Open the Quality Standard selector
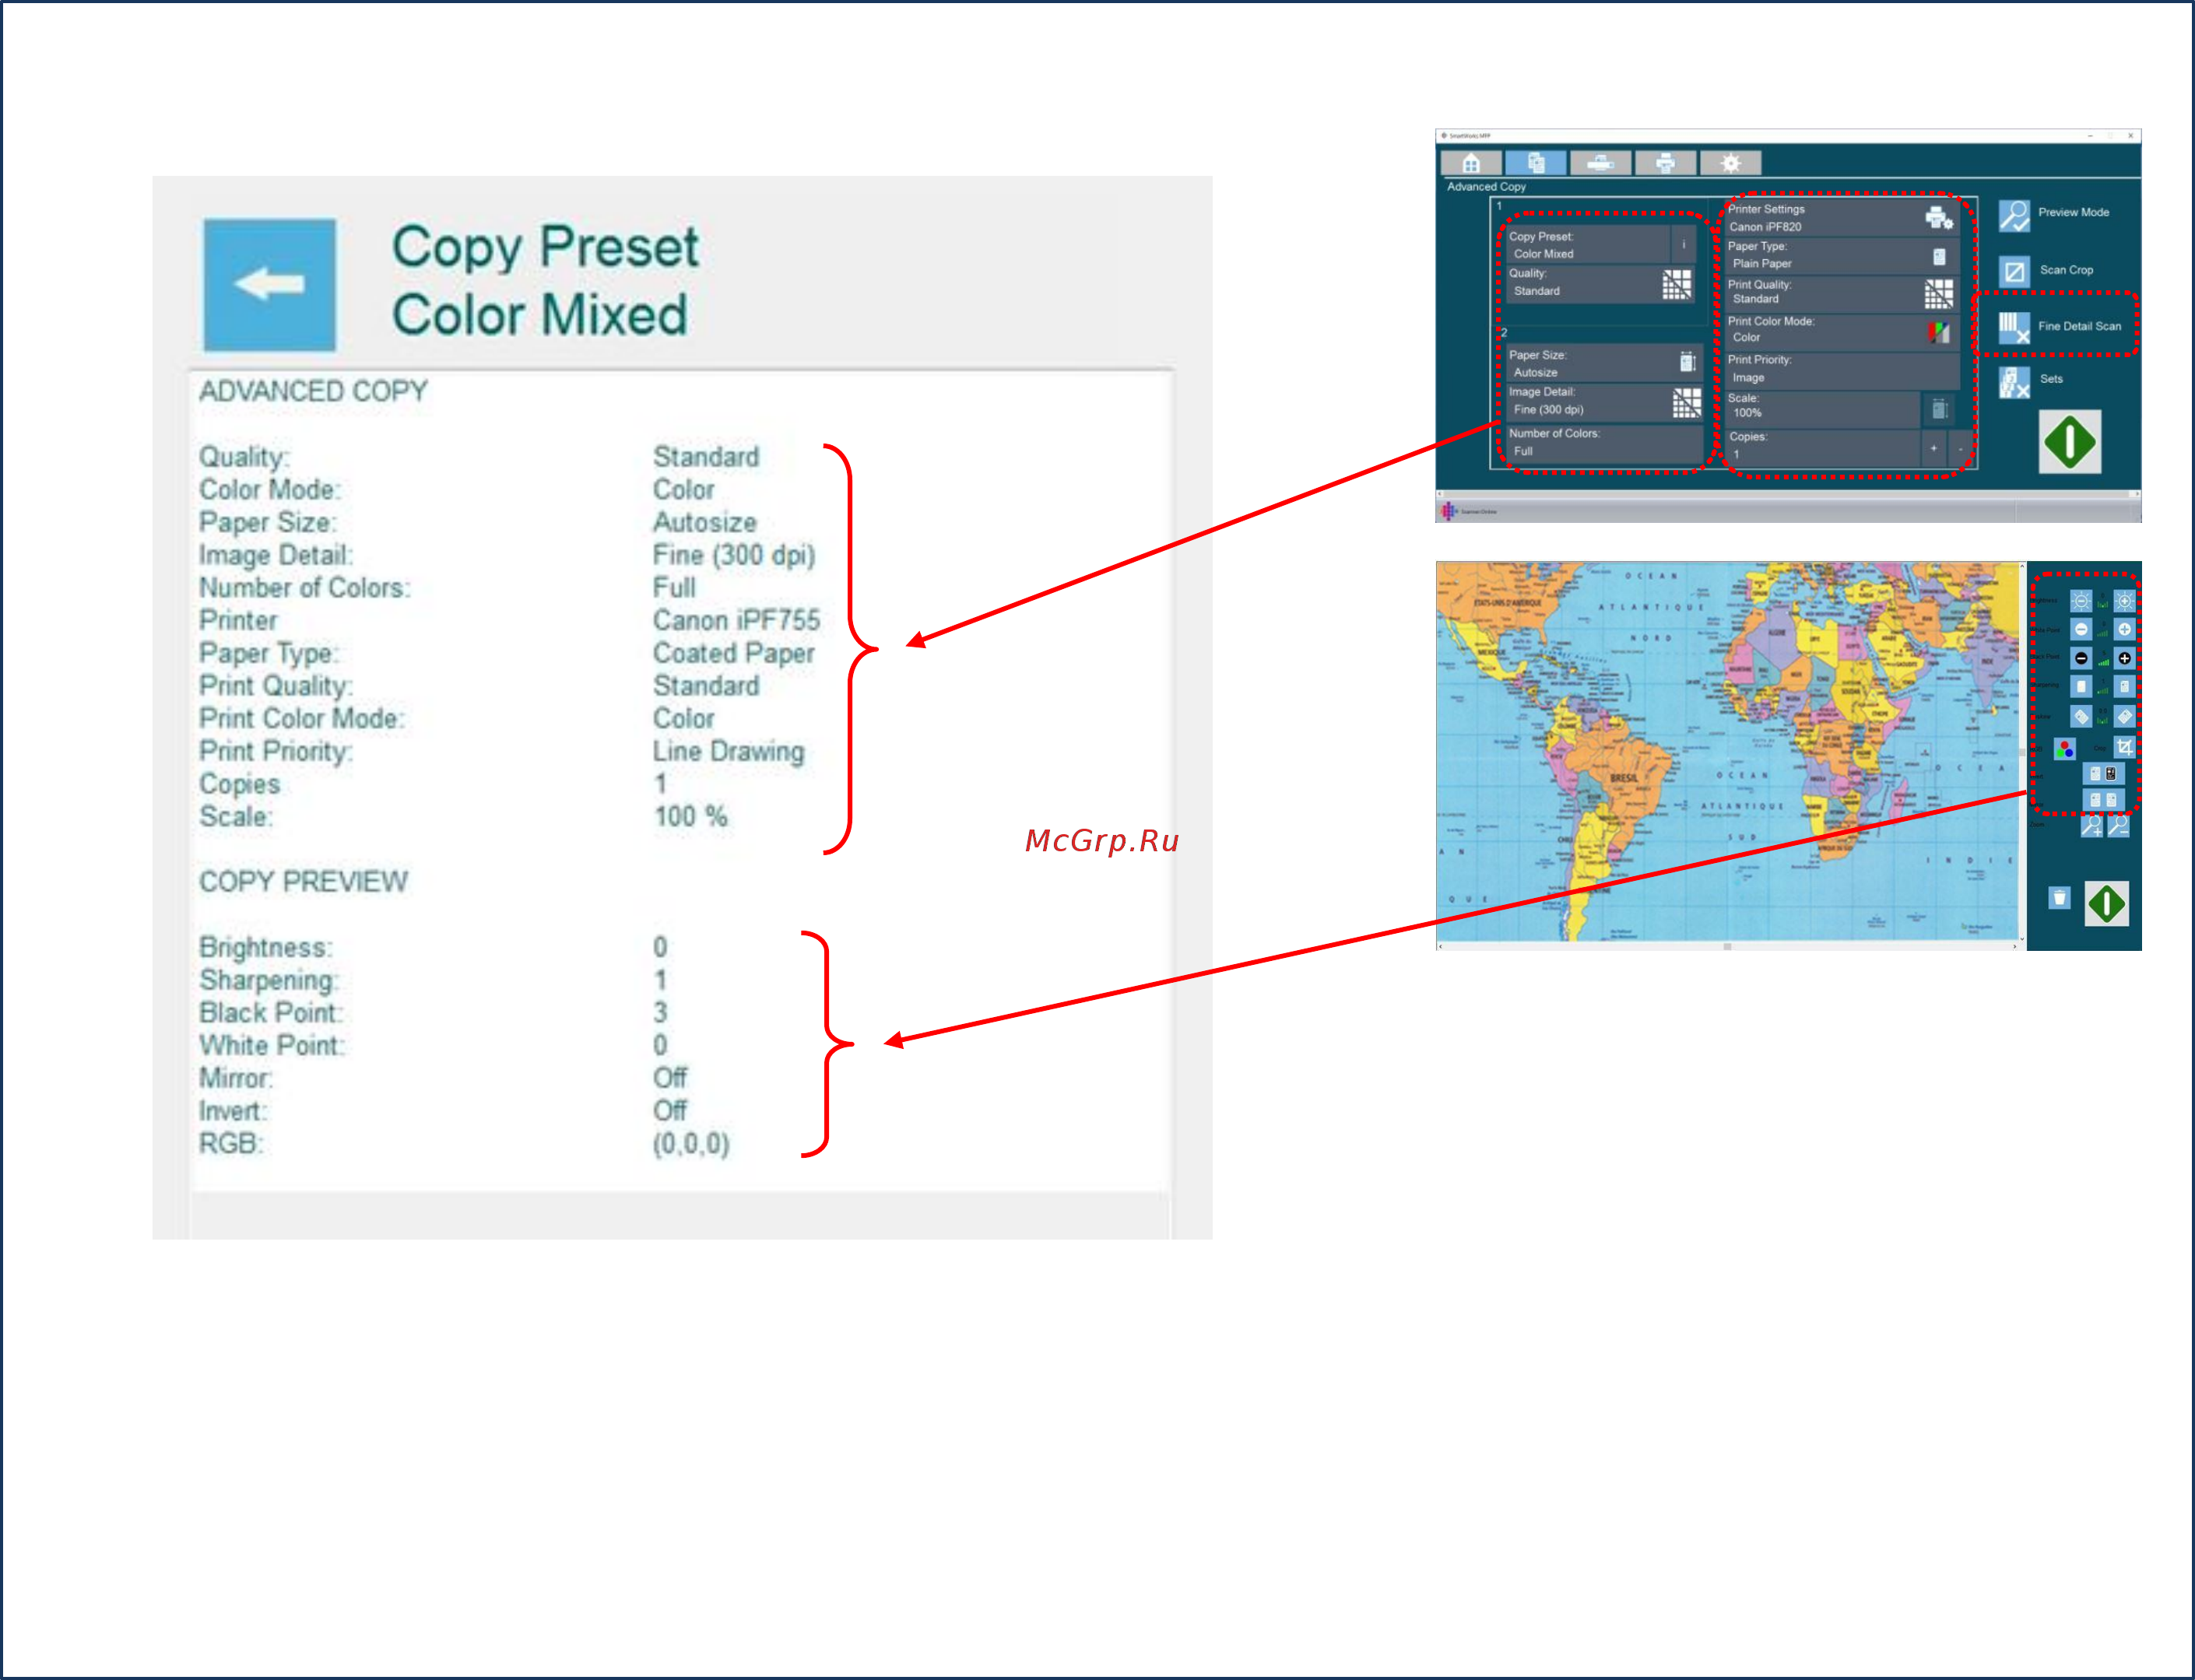The image size is (2195, 1680). (1603, 283)
